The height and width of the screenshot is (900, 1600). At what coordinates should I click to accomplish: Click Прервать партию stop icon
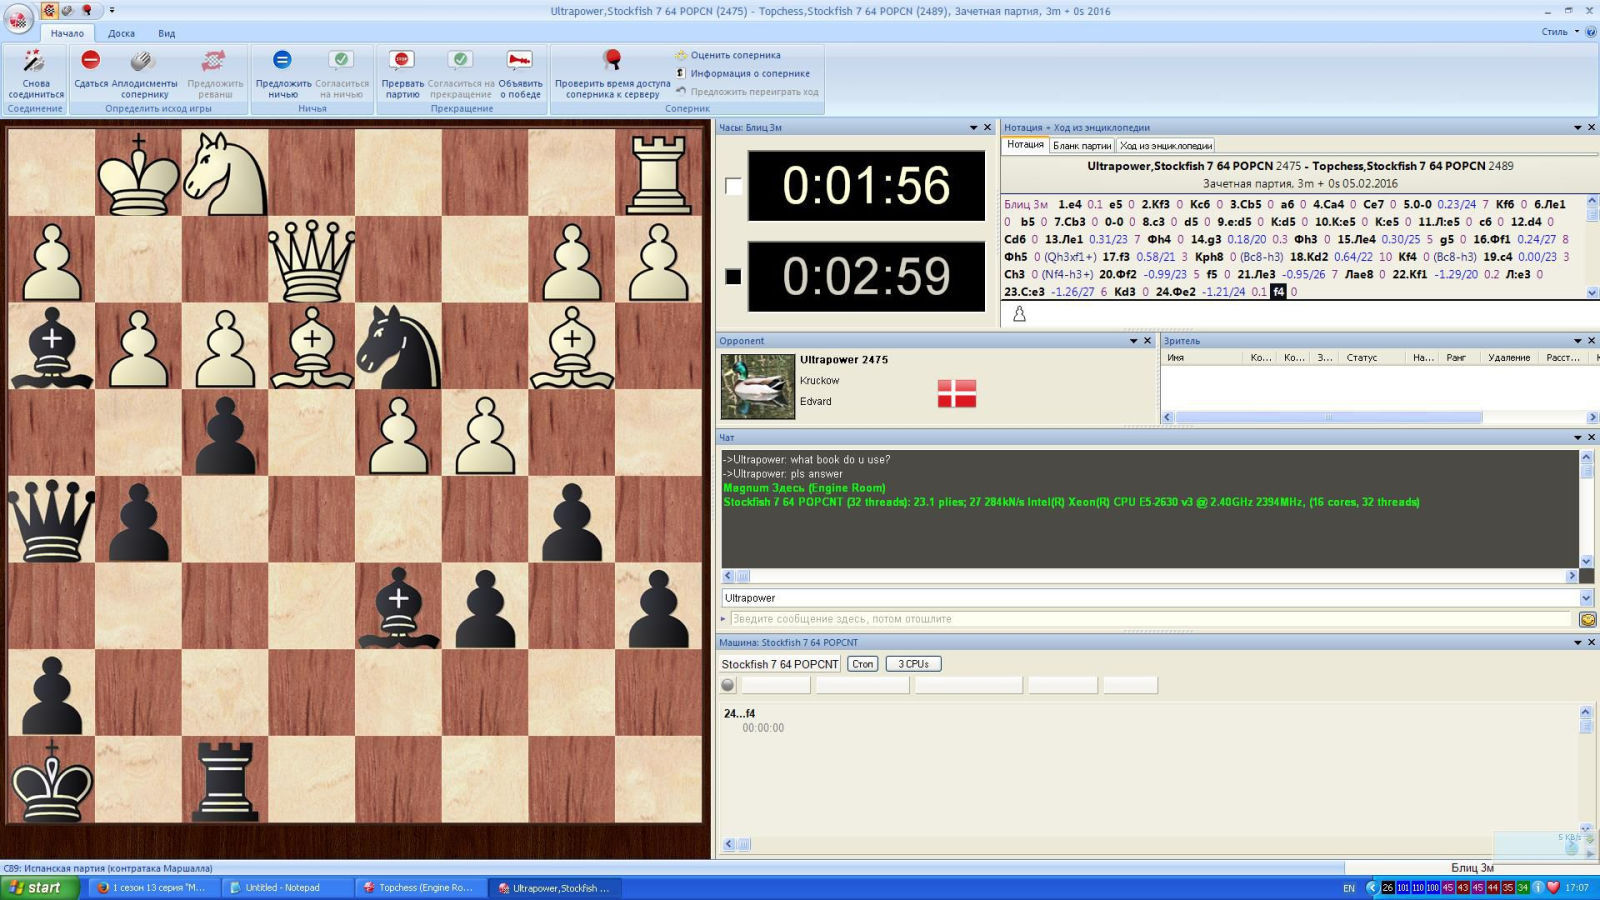[x=402, y=60]
